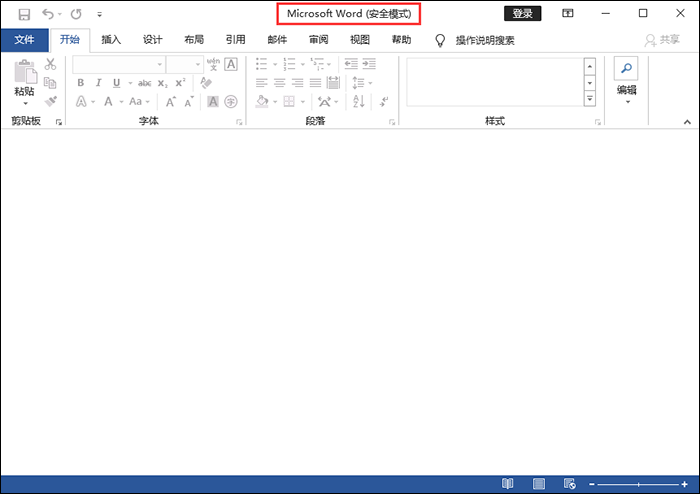700x494 pixels.
Task: Open the 文件 (File) tab
Action: (x=24, y=40)
